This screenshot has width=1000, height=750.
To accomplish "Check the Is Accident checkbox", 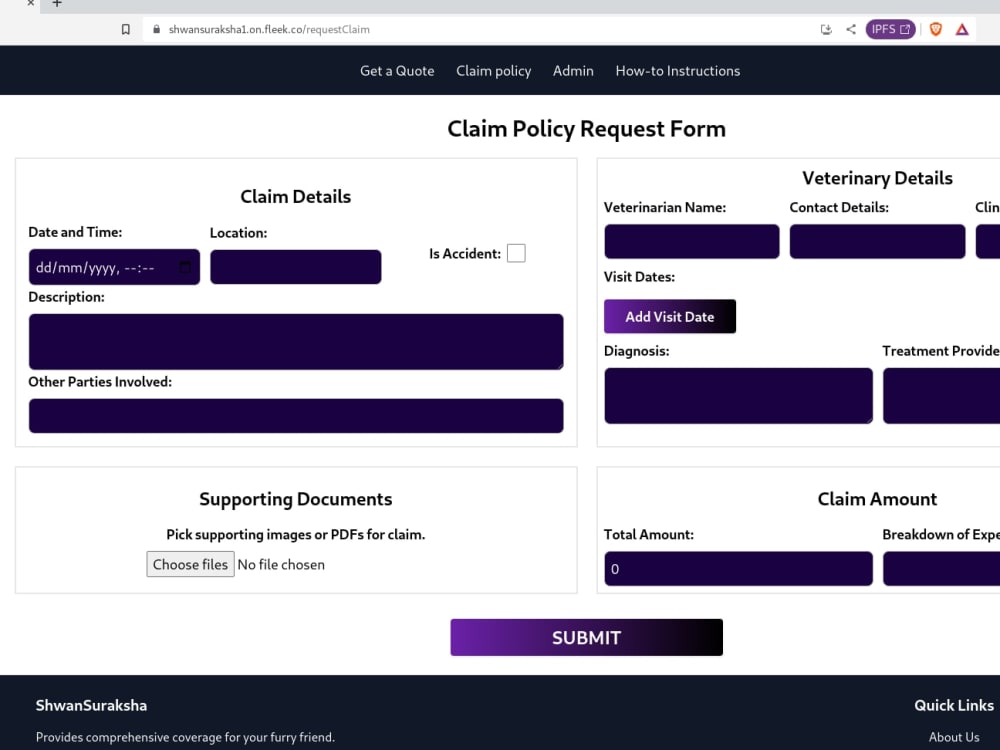I will pos(516,253).
